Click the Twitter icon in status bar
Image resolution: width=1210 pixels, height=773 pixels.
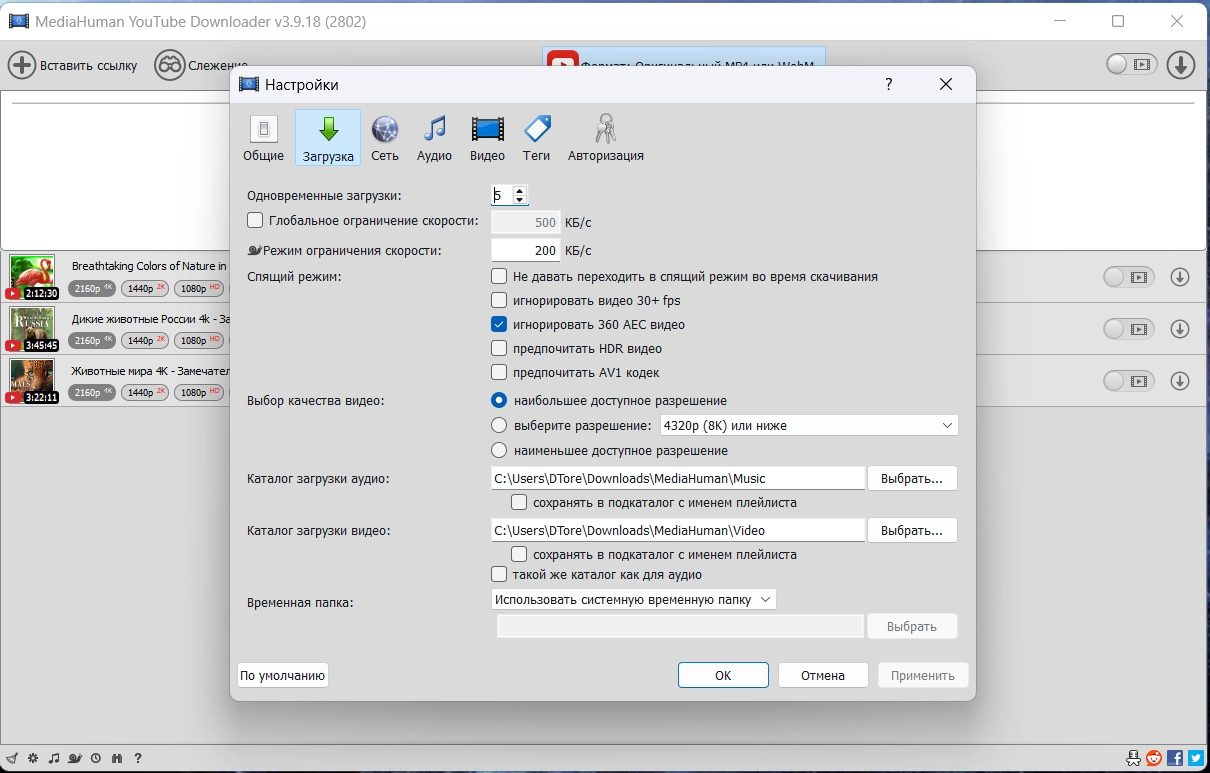[x=1195, y=758]
